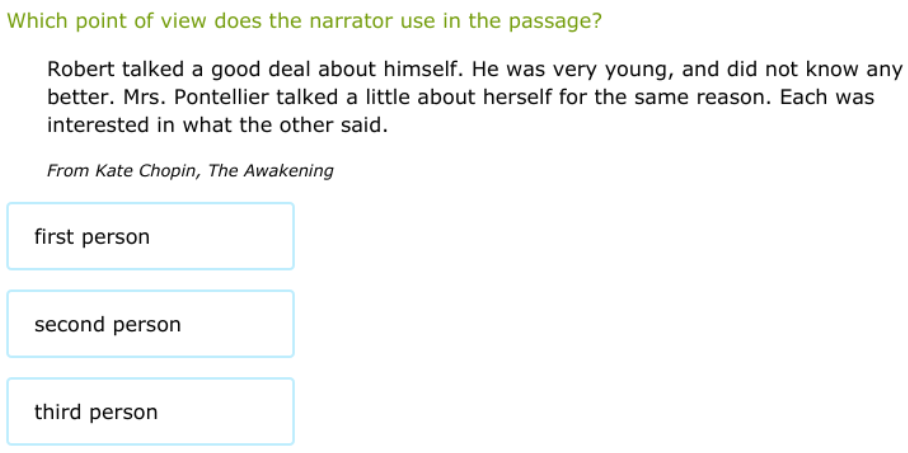
Task: Choose the "second person" answer box
Action: coord(150,325)
